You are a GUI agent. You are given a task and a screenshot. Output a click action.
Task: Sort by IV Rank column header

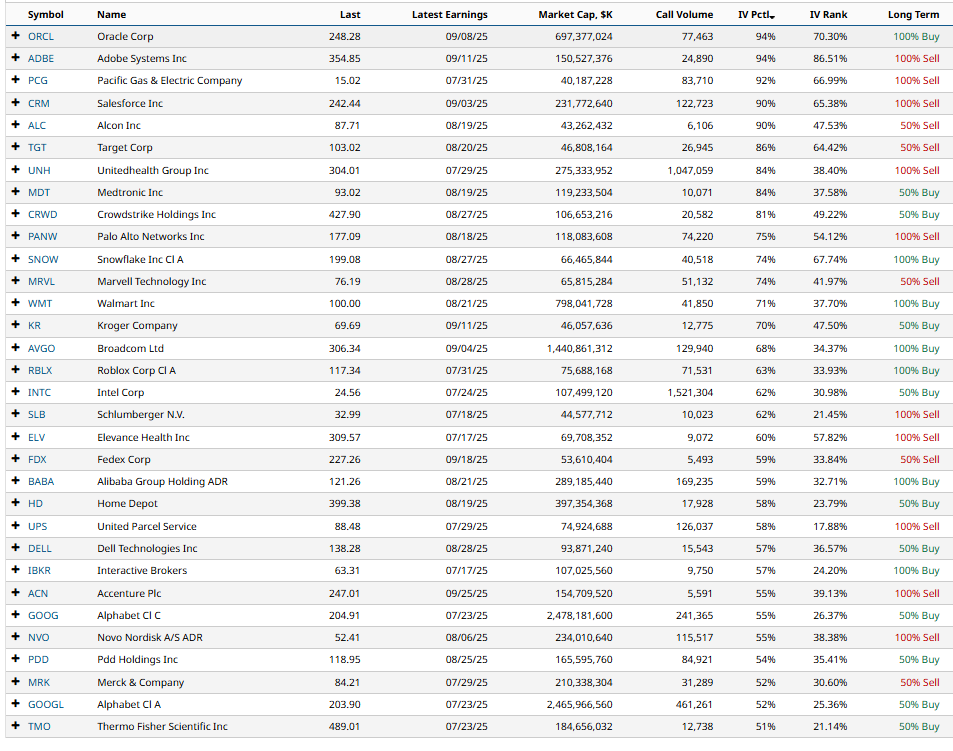click(x=828, y=15)
